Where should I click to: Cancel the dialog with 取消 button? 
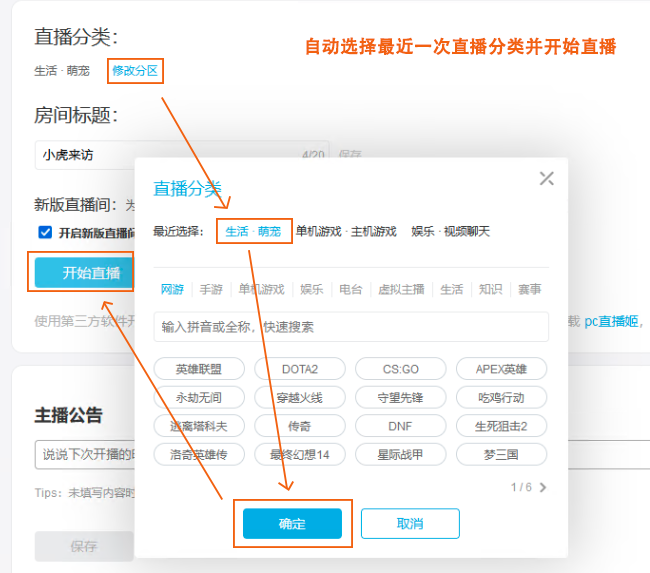(410, 524)
